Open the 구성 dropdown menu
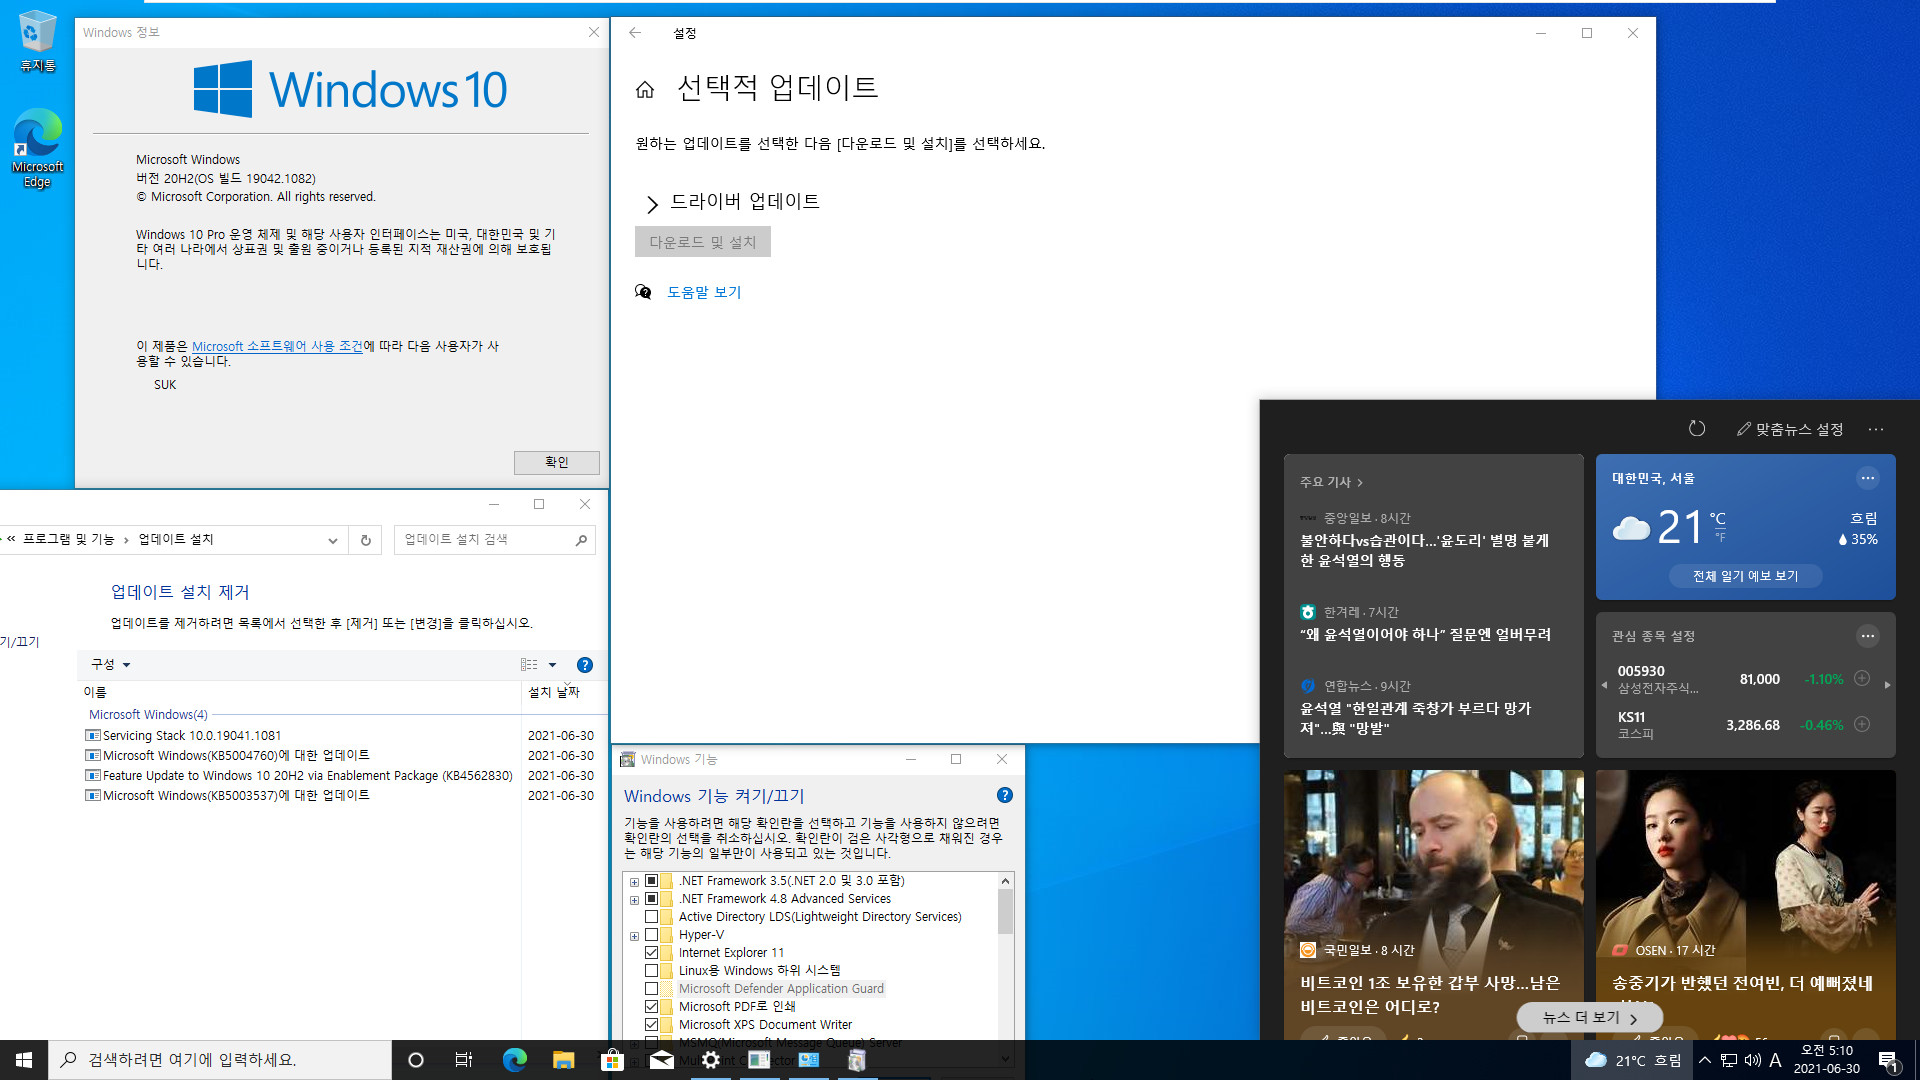Image resolution: width=1920 pixels, height=1080 pixels. [110, 665]
